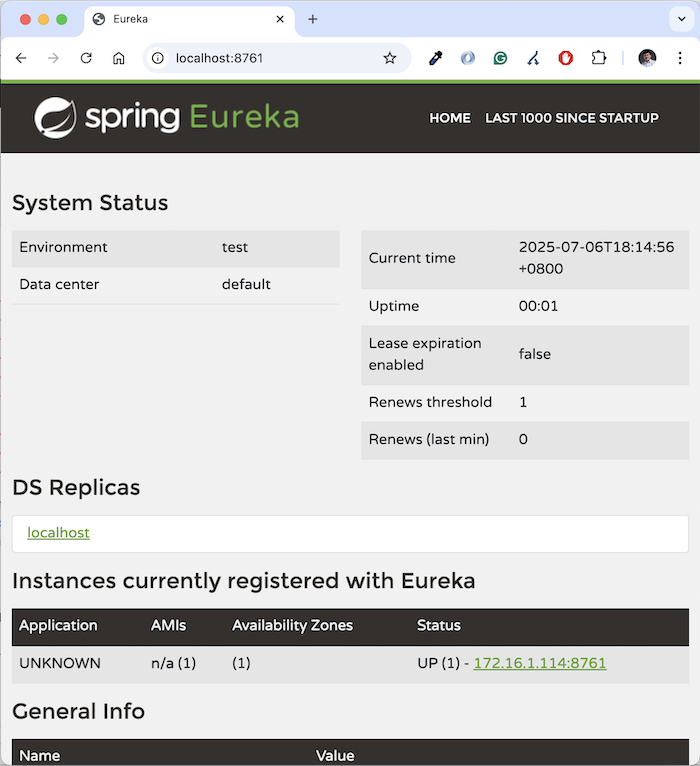
Task: Bookmark this page with the star
Action: (389, 59)
